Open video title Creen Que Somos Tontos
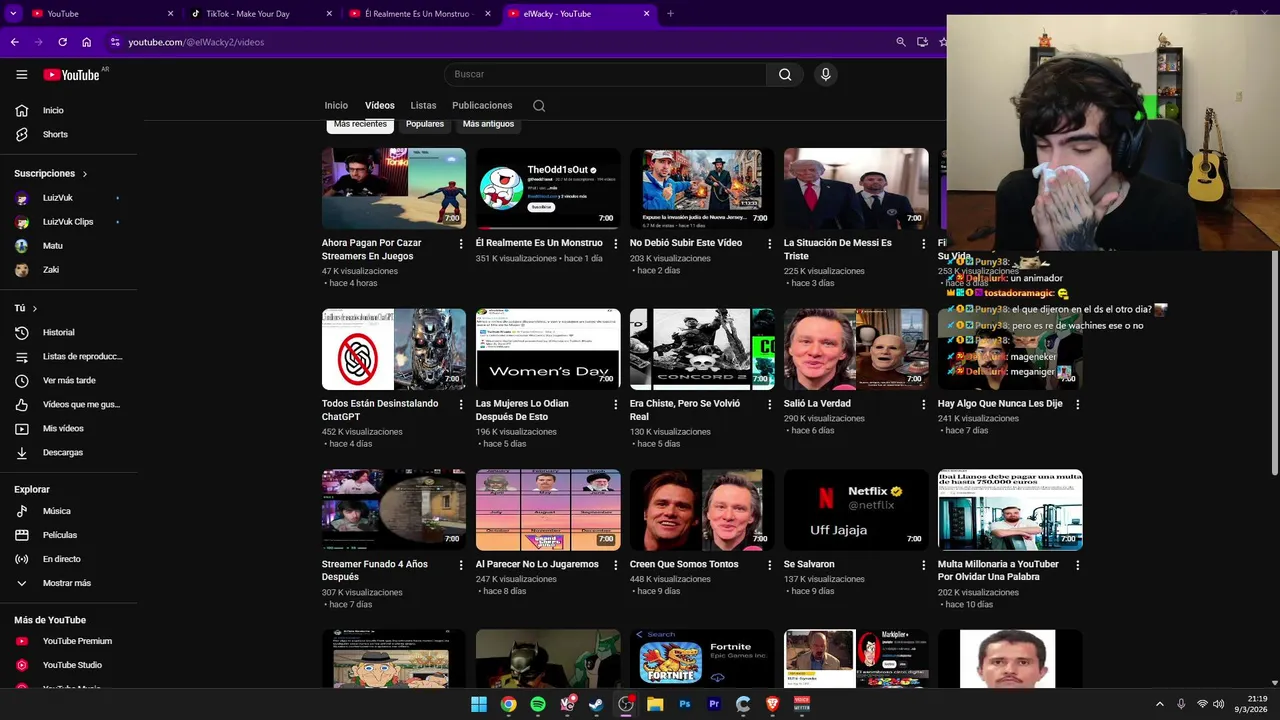Screen dimensions: 1280x720 (684, 565)
